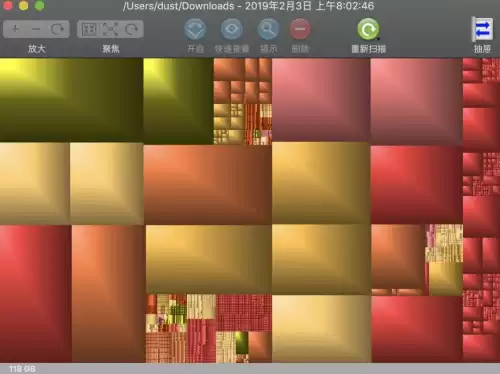The width and height of the screenshot is (500, 374).
Task: Select the largest olive-yellow block in treemap's top-left corner
Action: [x=71, y=100]
